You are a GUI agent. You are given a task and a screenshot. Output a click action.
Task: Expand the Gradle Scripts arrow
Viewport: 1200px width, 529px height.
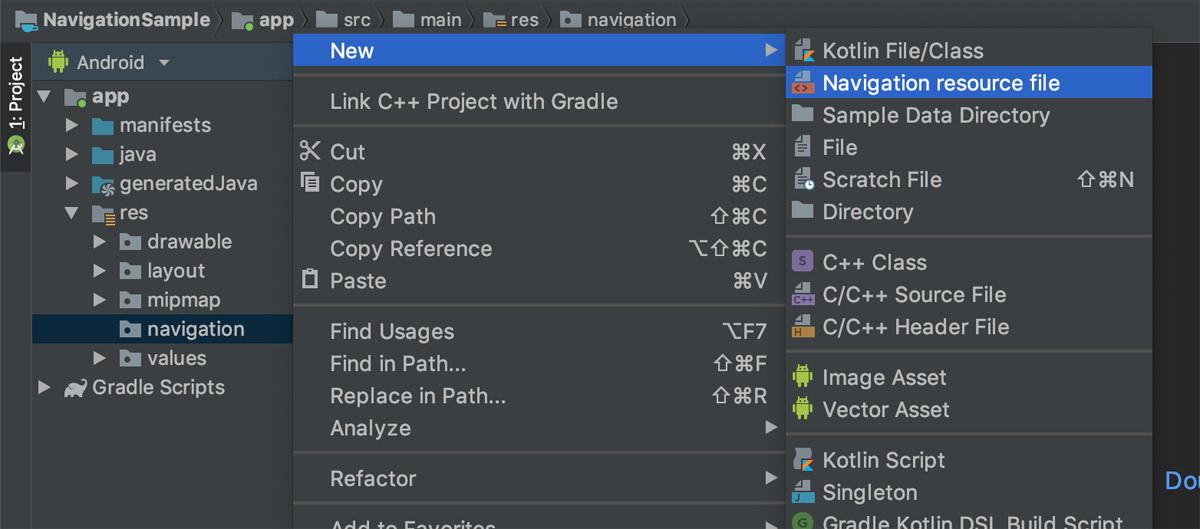pos(44,388)
